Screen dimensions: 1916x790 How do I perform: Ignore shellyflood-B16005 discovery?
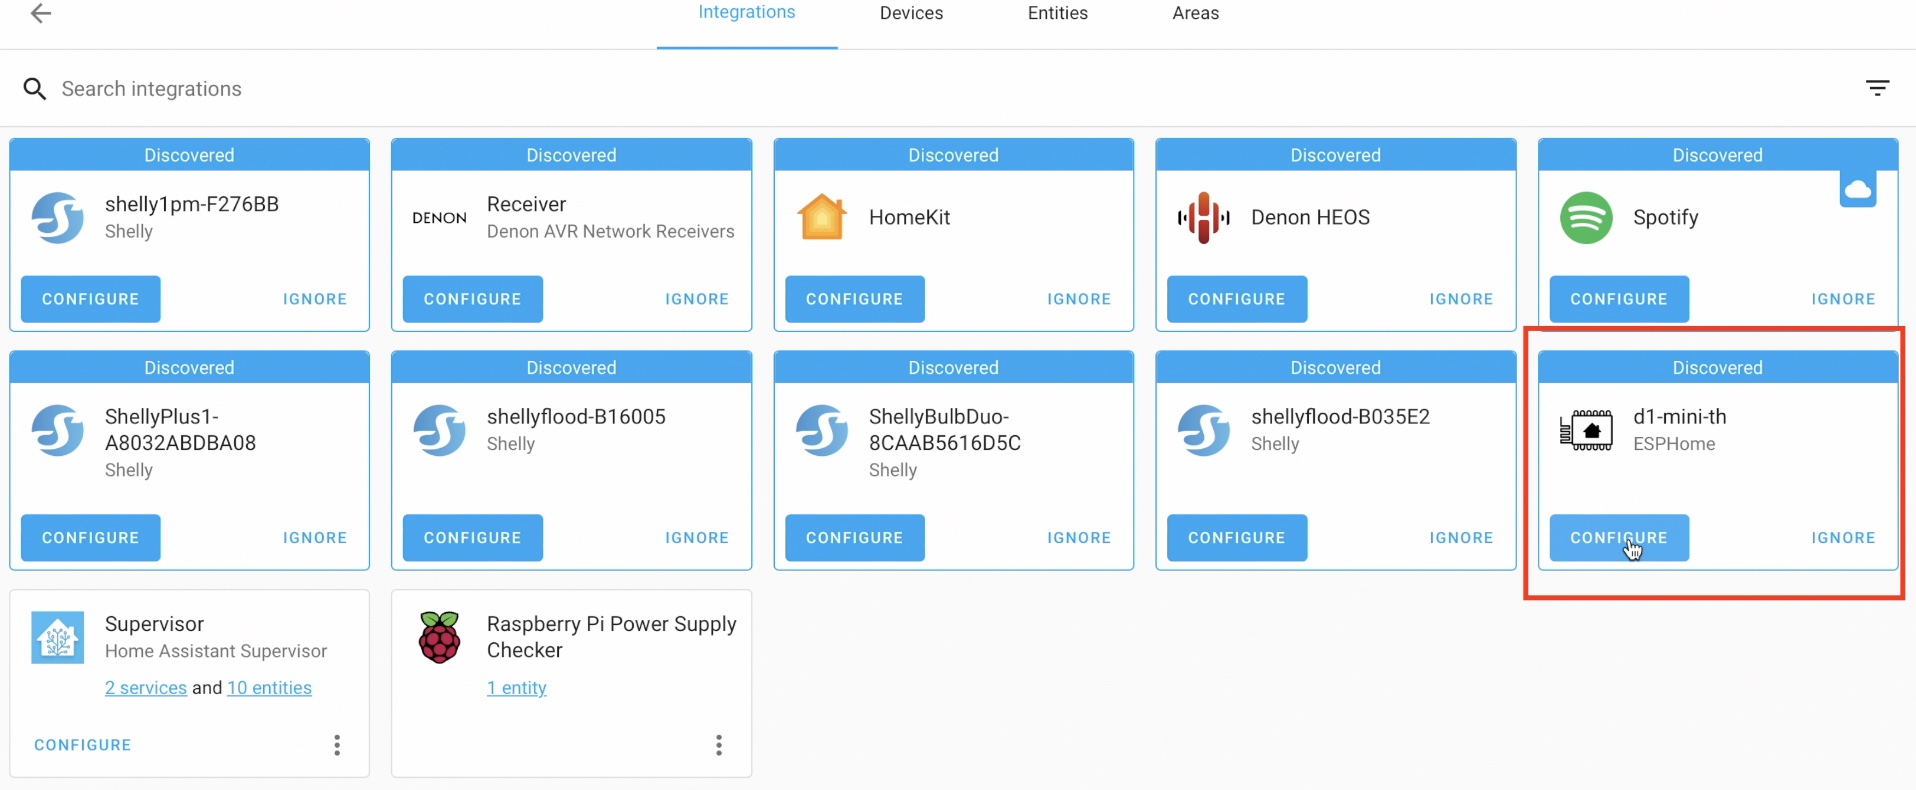697,538
